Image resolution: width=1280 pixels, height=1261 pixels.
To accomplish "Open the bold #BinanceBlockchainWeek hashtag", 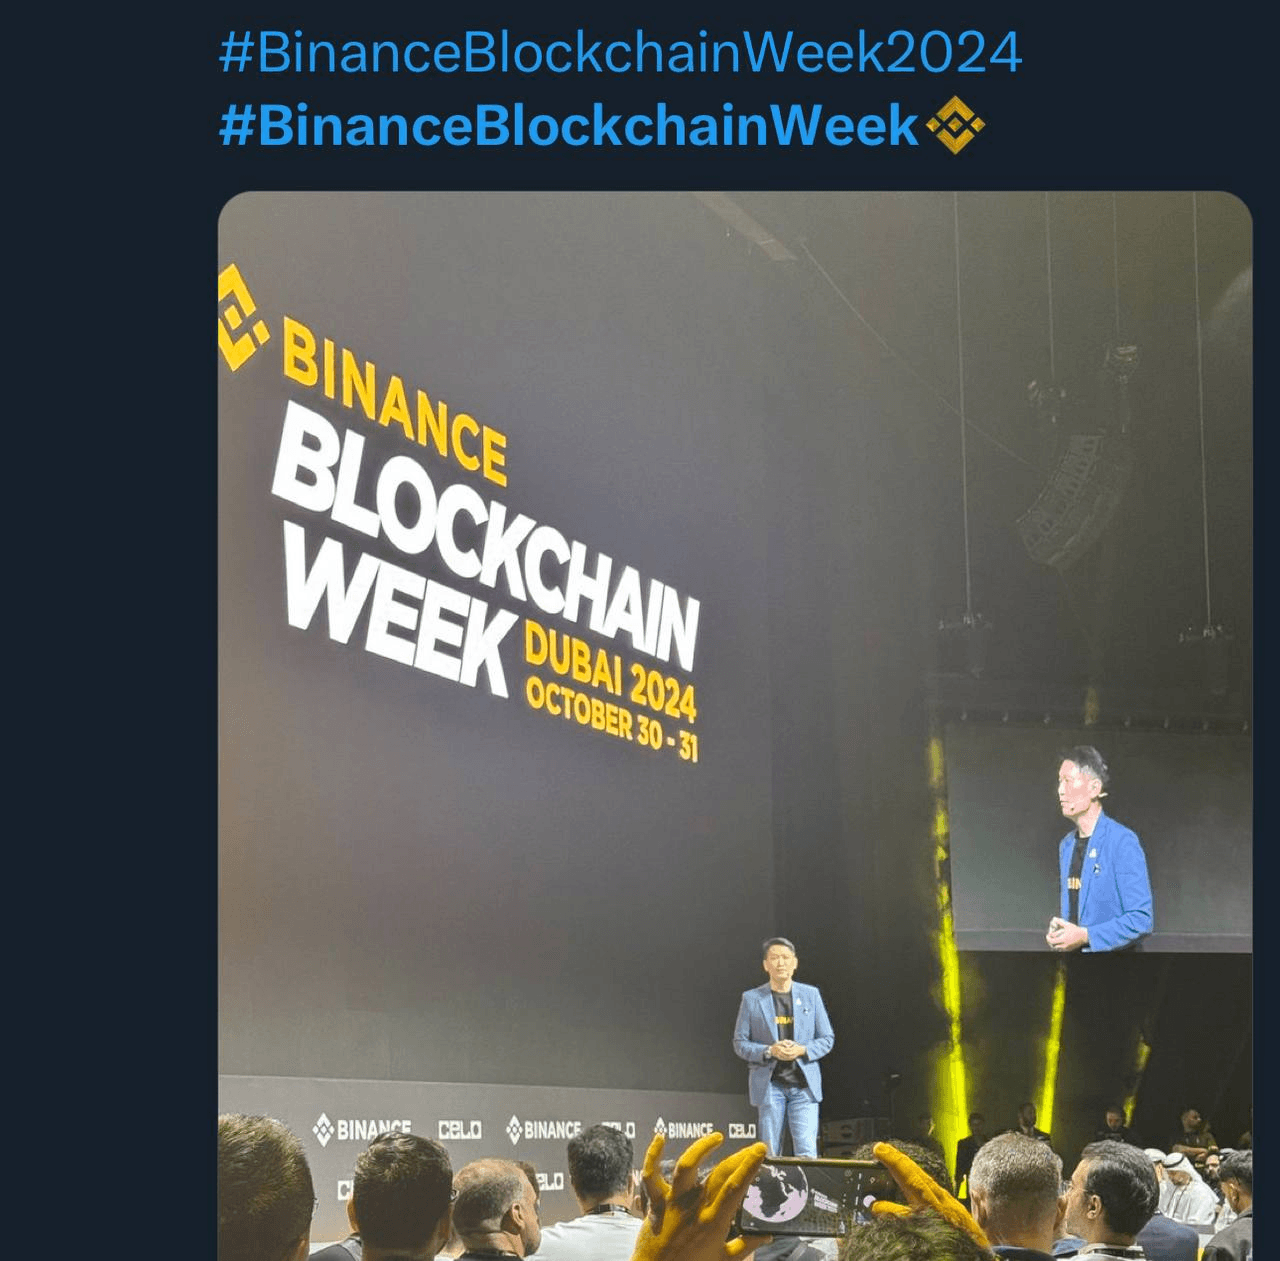I will (x=568, y=125).
